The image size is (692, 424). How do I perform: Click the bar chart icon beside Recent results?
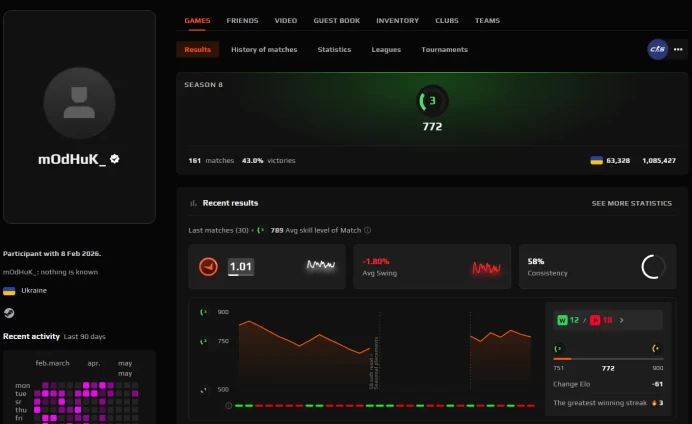(x=193, y=203)
